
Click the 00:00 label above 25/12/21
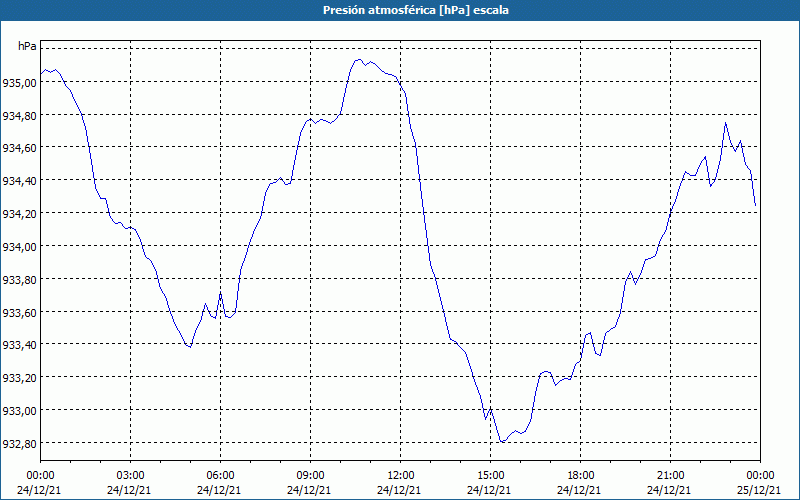pyautogui.click(x=760, y=476)
